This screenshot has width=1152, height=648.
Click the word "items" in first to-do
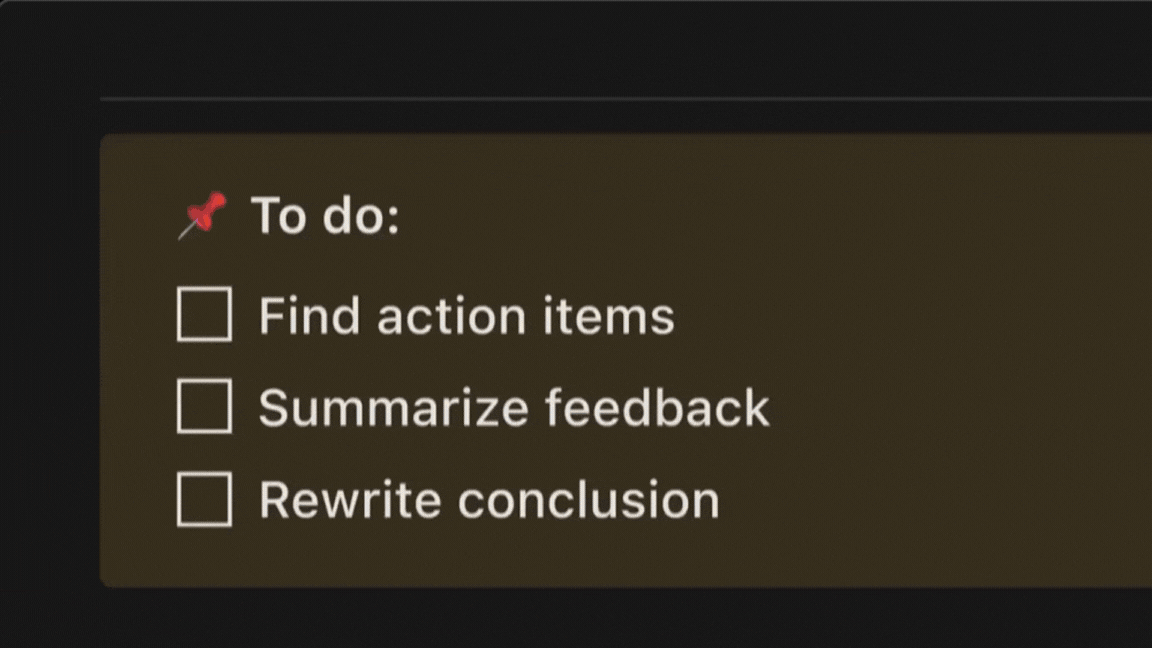pyautogui.click(x=608, y=316)
